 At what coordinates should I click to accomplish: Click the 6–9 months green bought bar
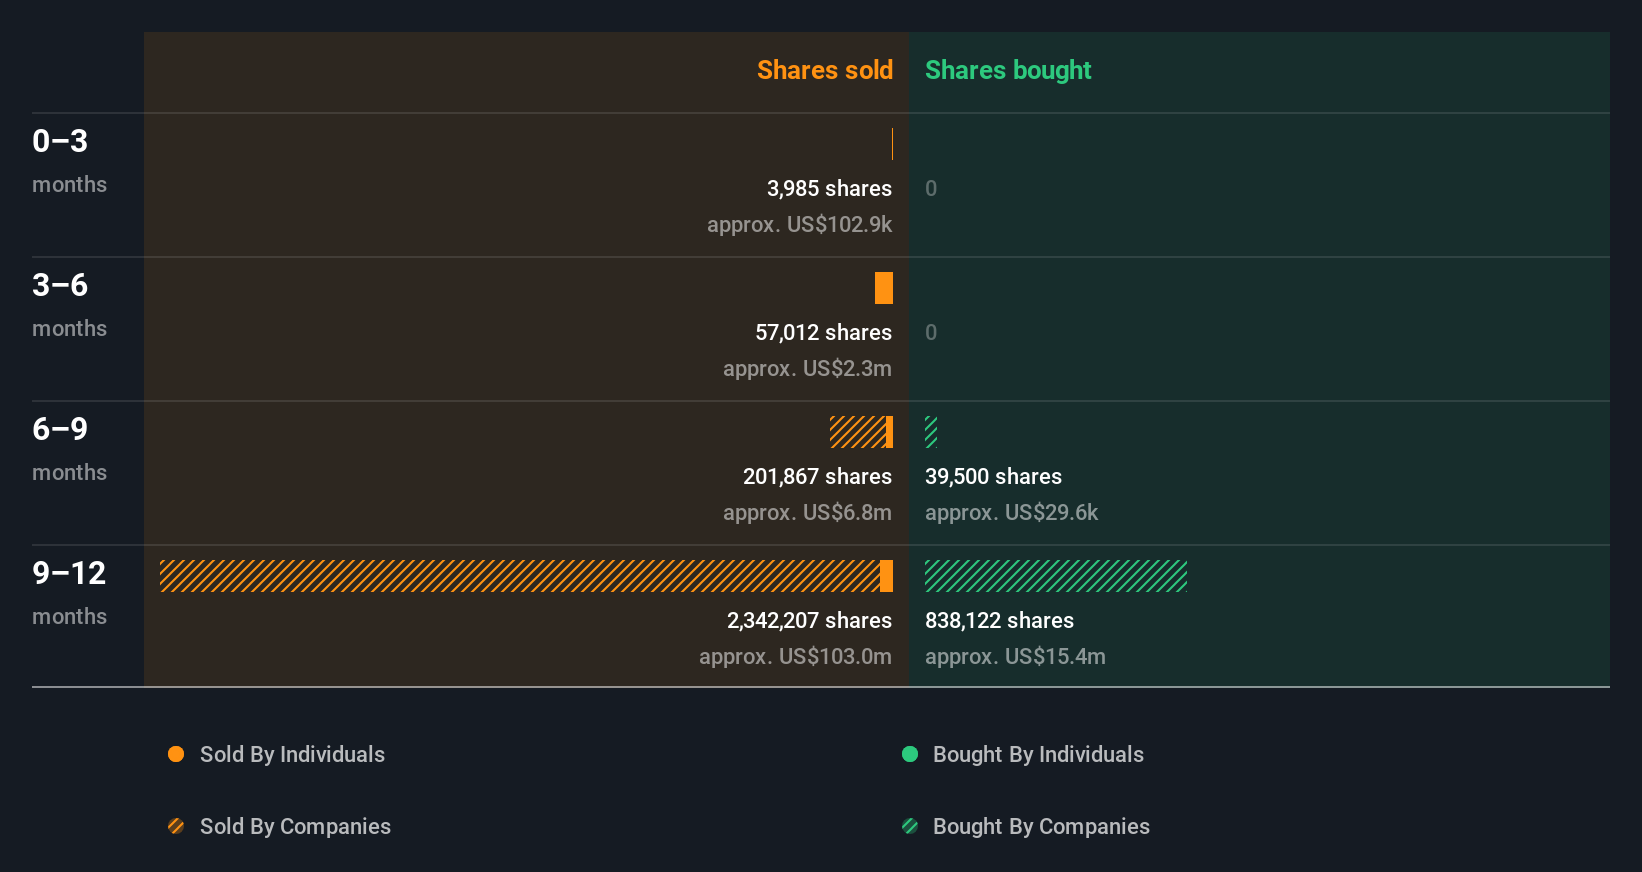[931, 432]
